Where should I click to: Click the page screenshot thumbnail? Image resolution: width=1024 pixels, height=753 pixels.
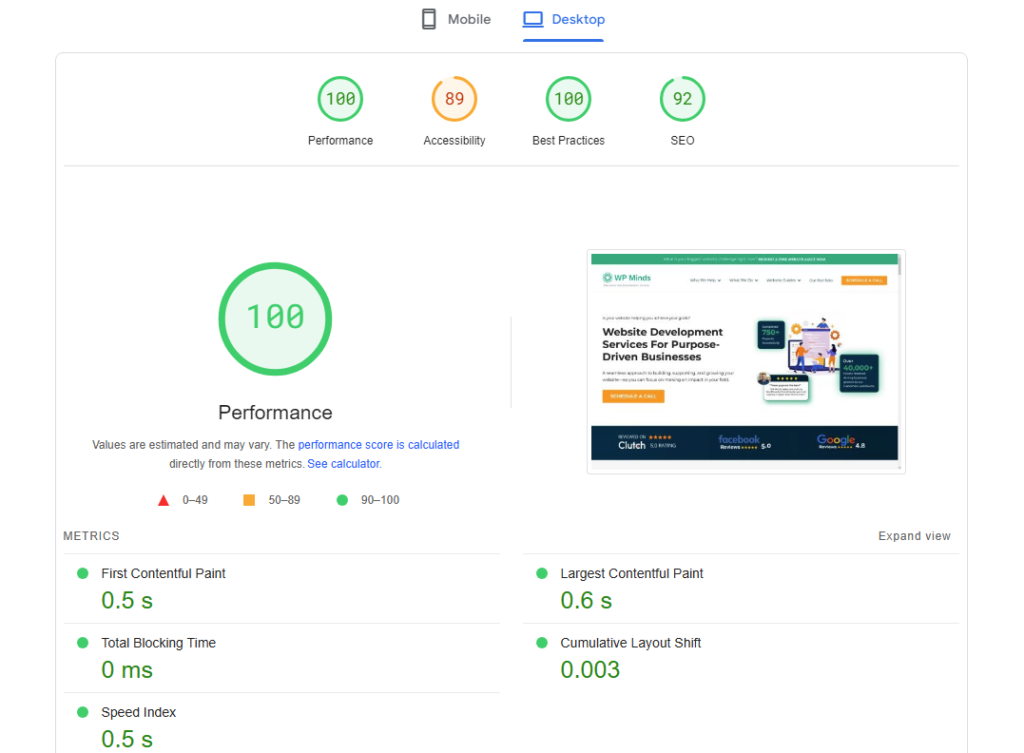pyautogui.click(x=746, y=361)
